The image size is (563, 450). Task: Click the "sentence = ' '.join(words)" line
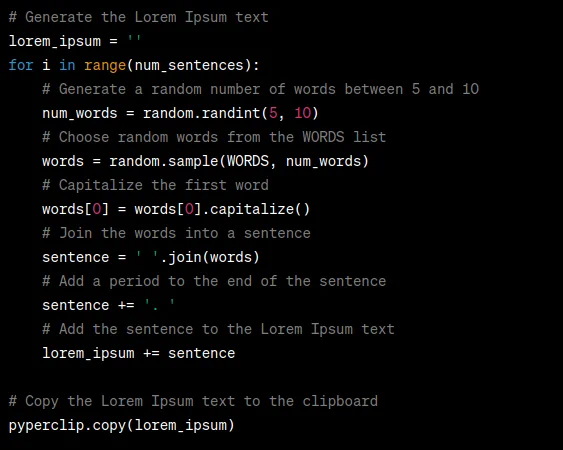151,257
